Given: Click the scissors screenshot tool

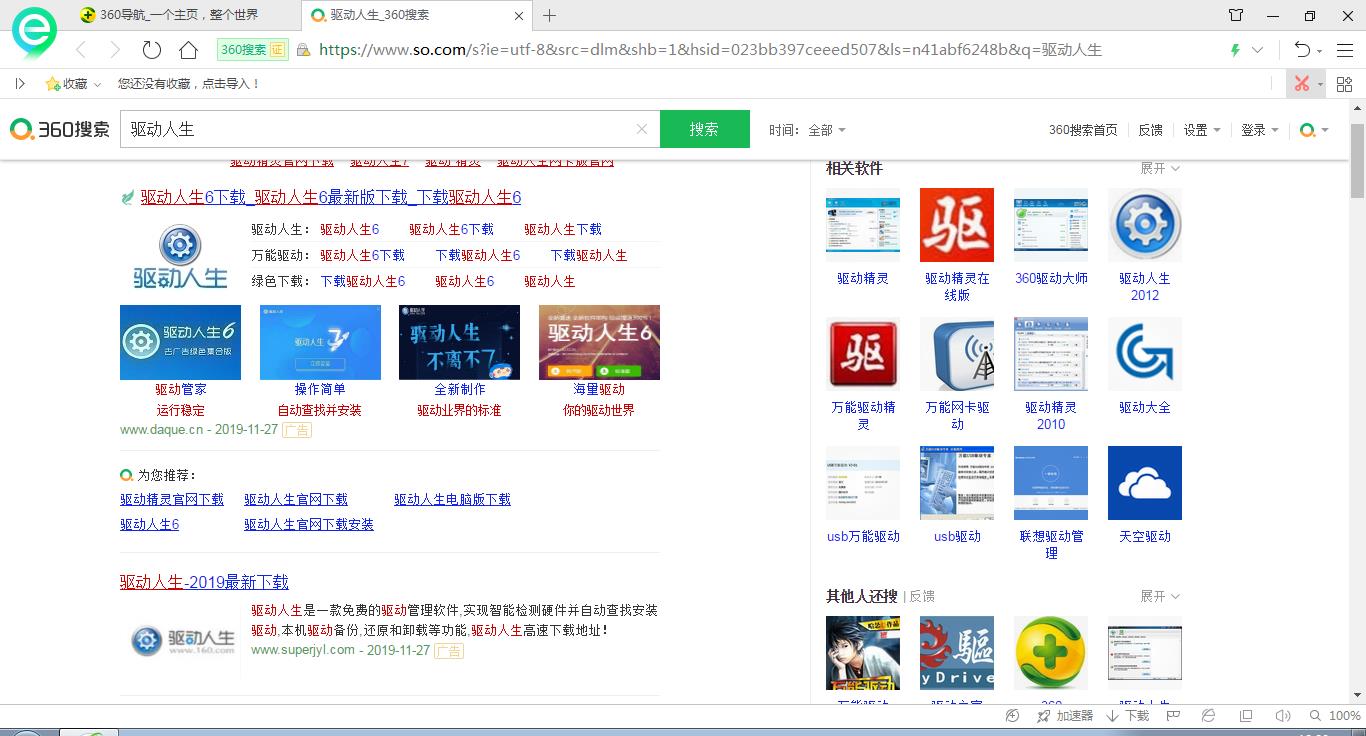Looking at the screenshot, I should pyautogui.click(x=1301, y=84).
